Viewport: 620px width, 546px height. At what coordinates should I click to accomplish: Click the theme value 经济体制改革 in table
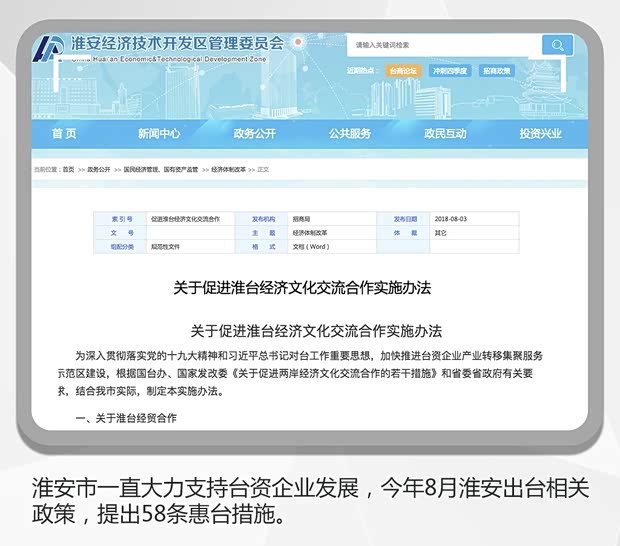[x=310, y=233]
